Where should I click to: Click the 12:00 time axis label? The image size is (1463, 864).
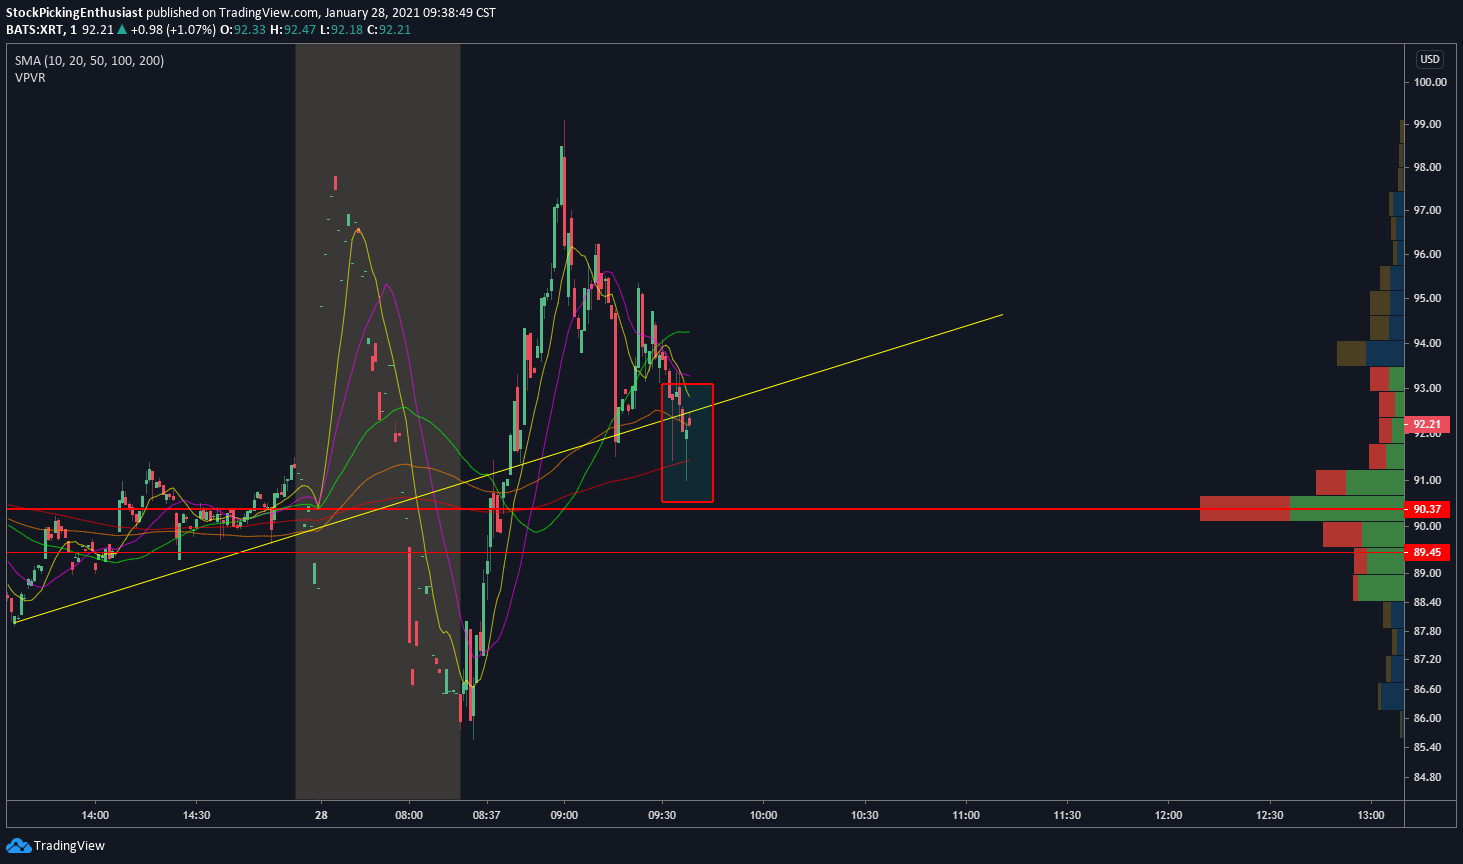pyautogui.click(x=1168, y=815)
